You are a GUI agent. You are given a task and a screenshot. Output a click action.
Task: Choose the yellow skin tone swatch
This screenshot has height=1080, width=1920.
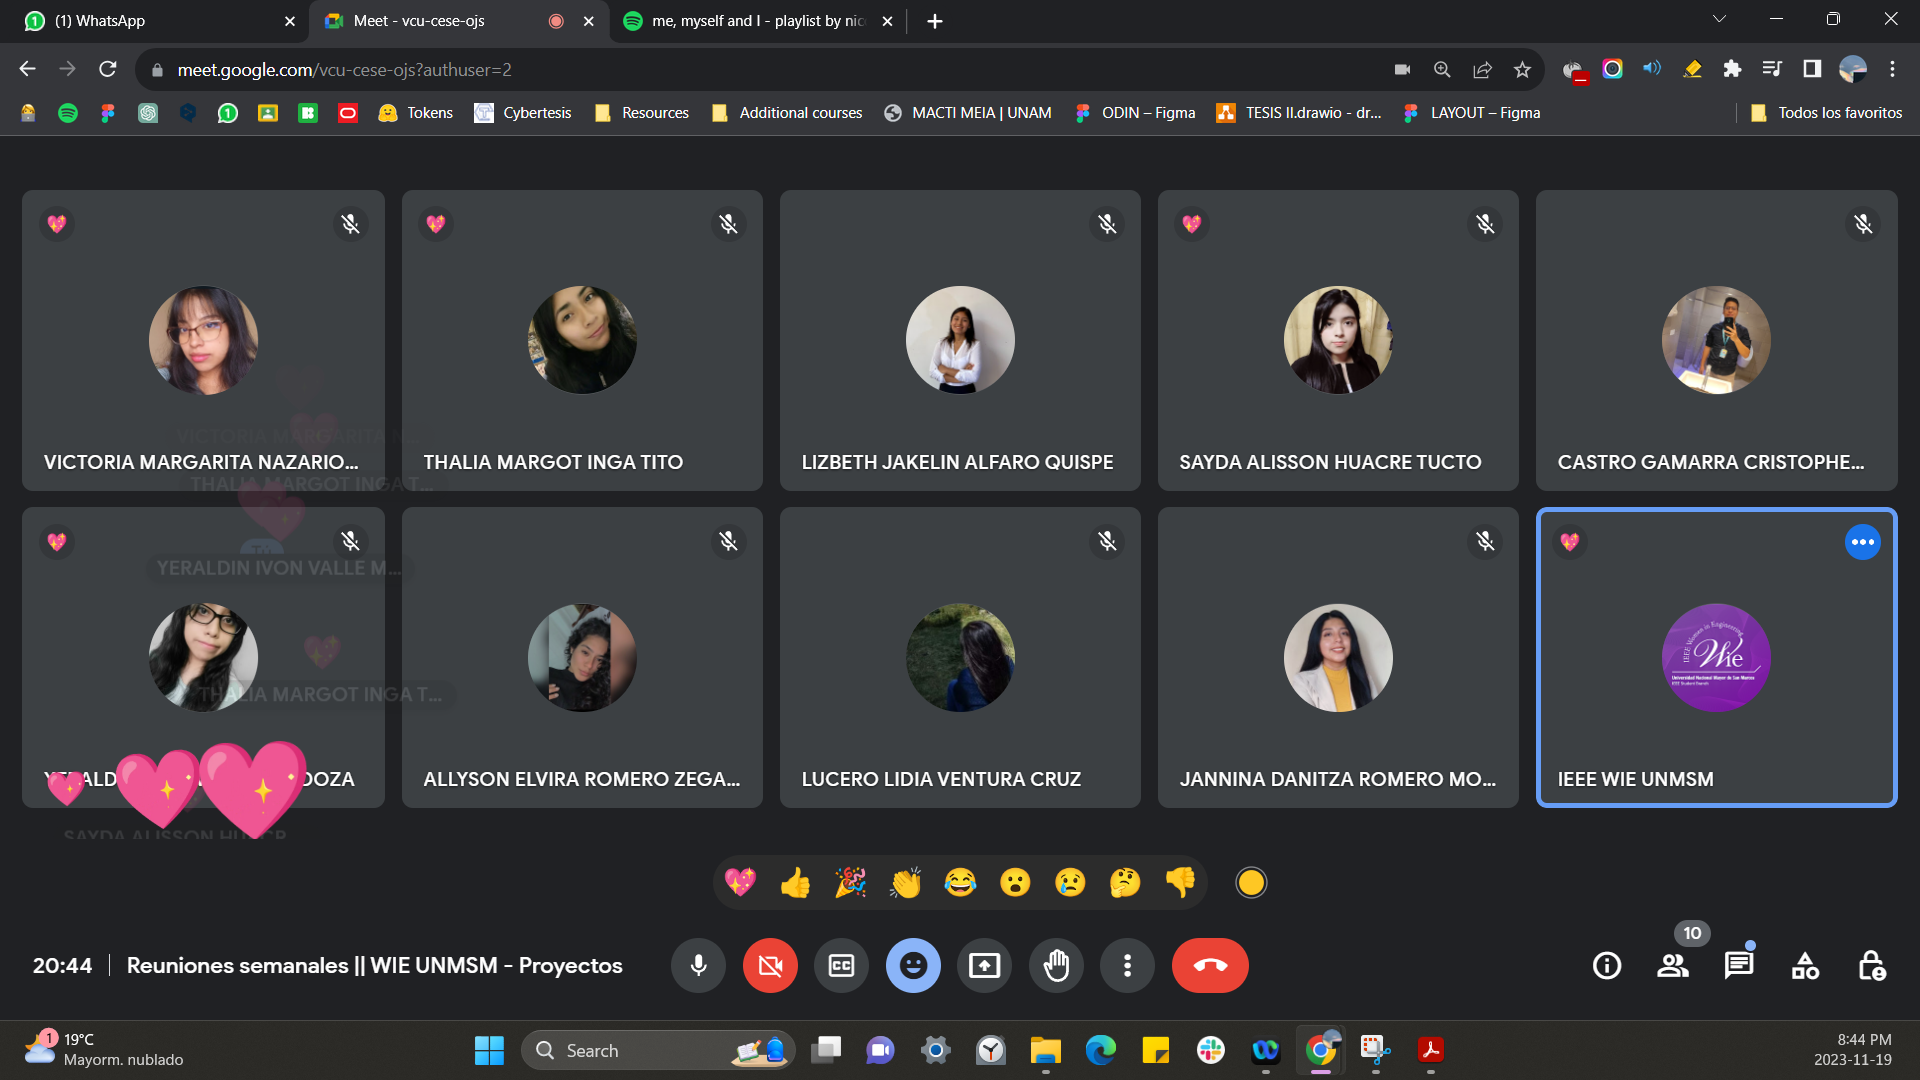coord(1251,882)
